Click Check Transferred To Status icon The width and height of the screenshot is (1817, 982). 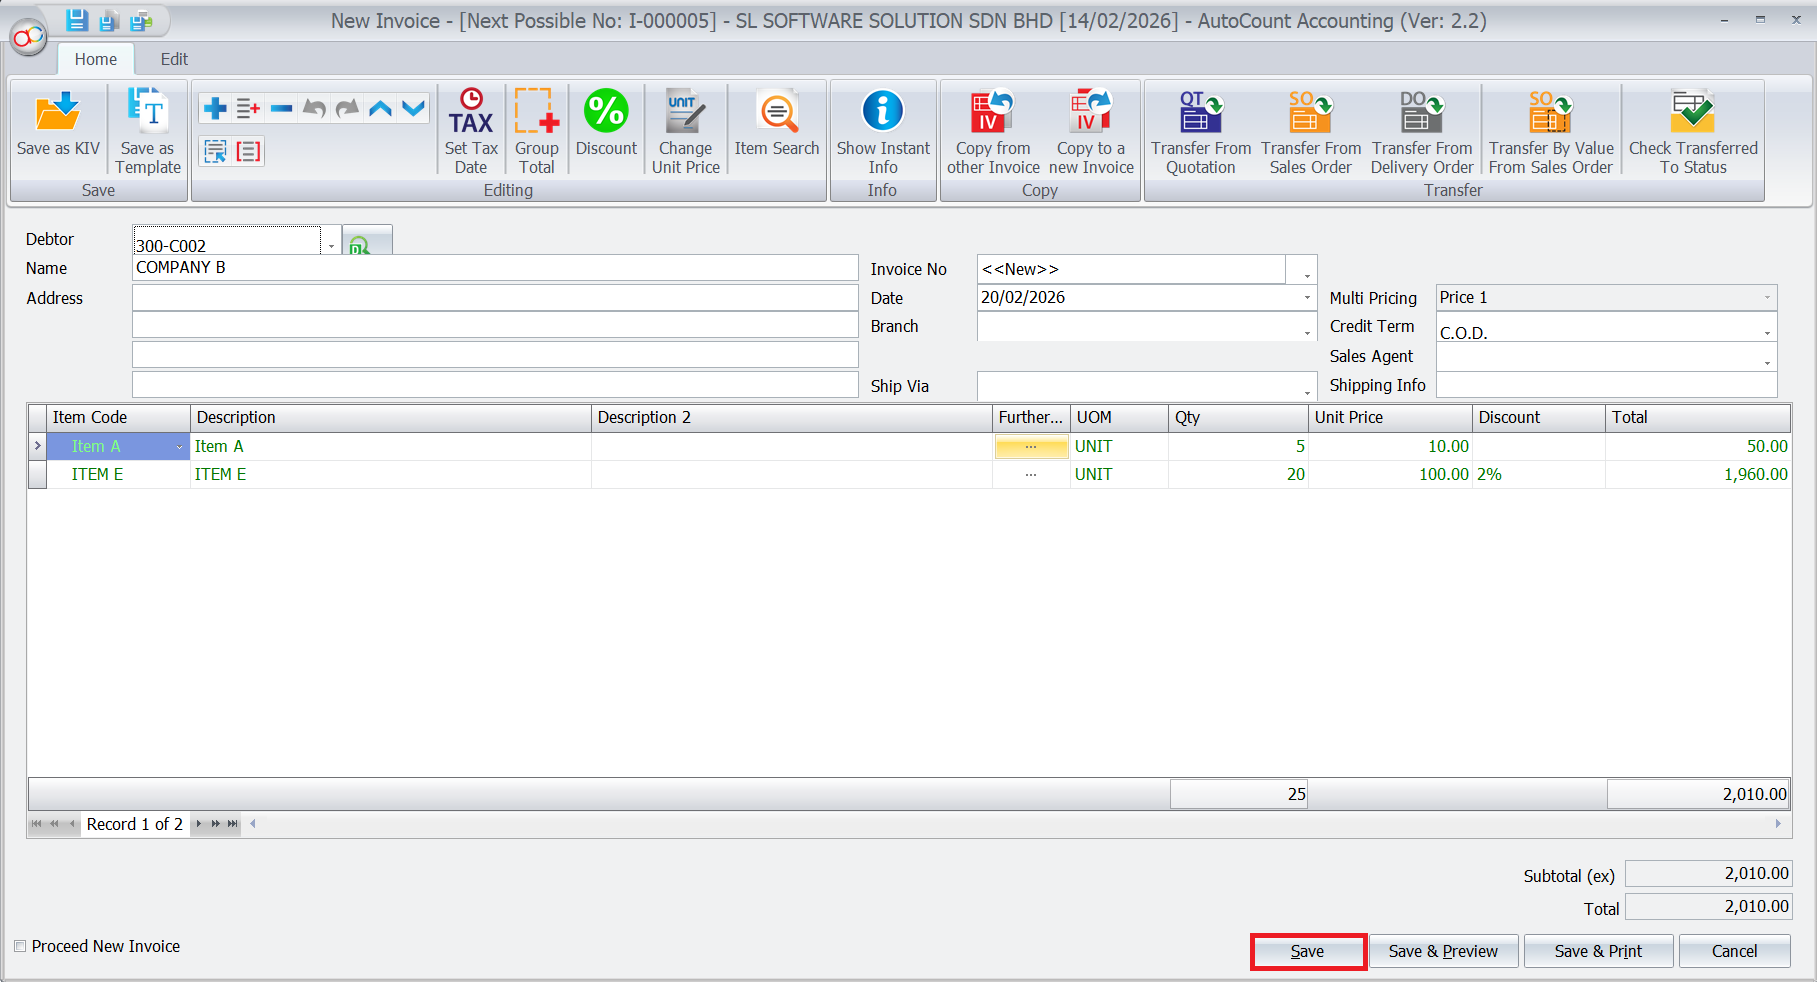(x=1693, y=112)
